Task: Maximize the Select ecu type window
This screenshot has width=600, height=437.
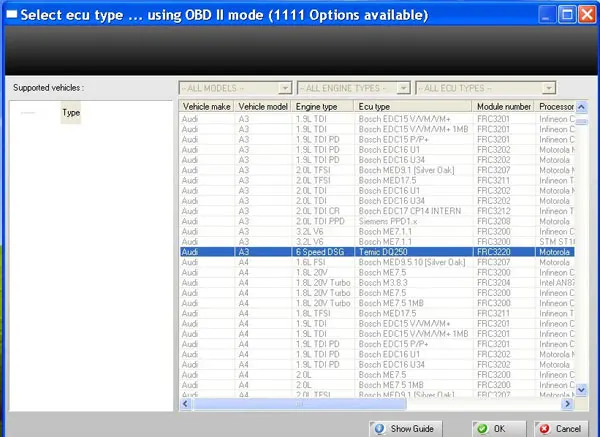Action: point(567,15)
